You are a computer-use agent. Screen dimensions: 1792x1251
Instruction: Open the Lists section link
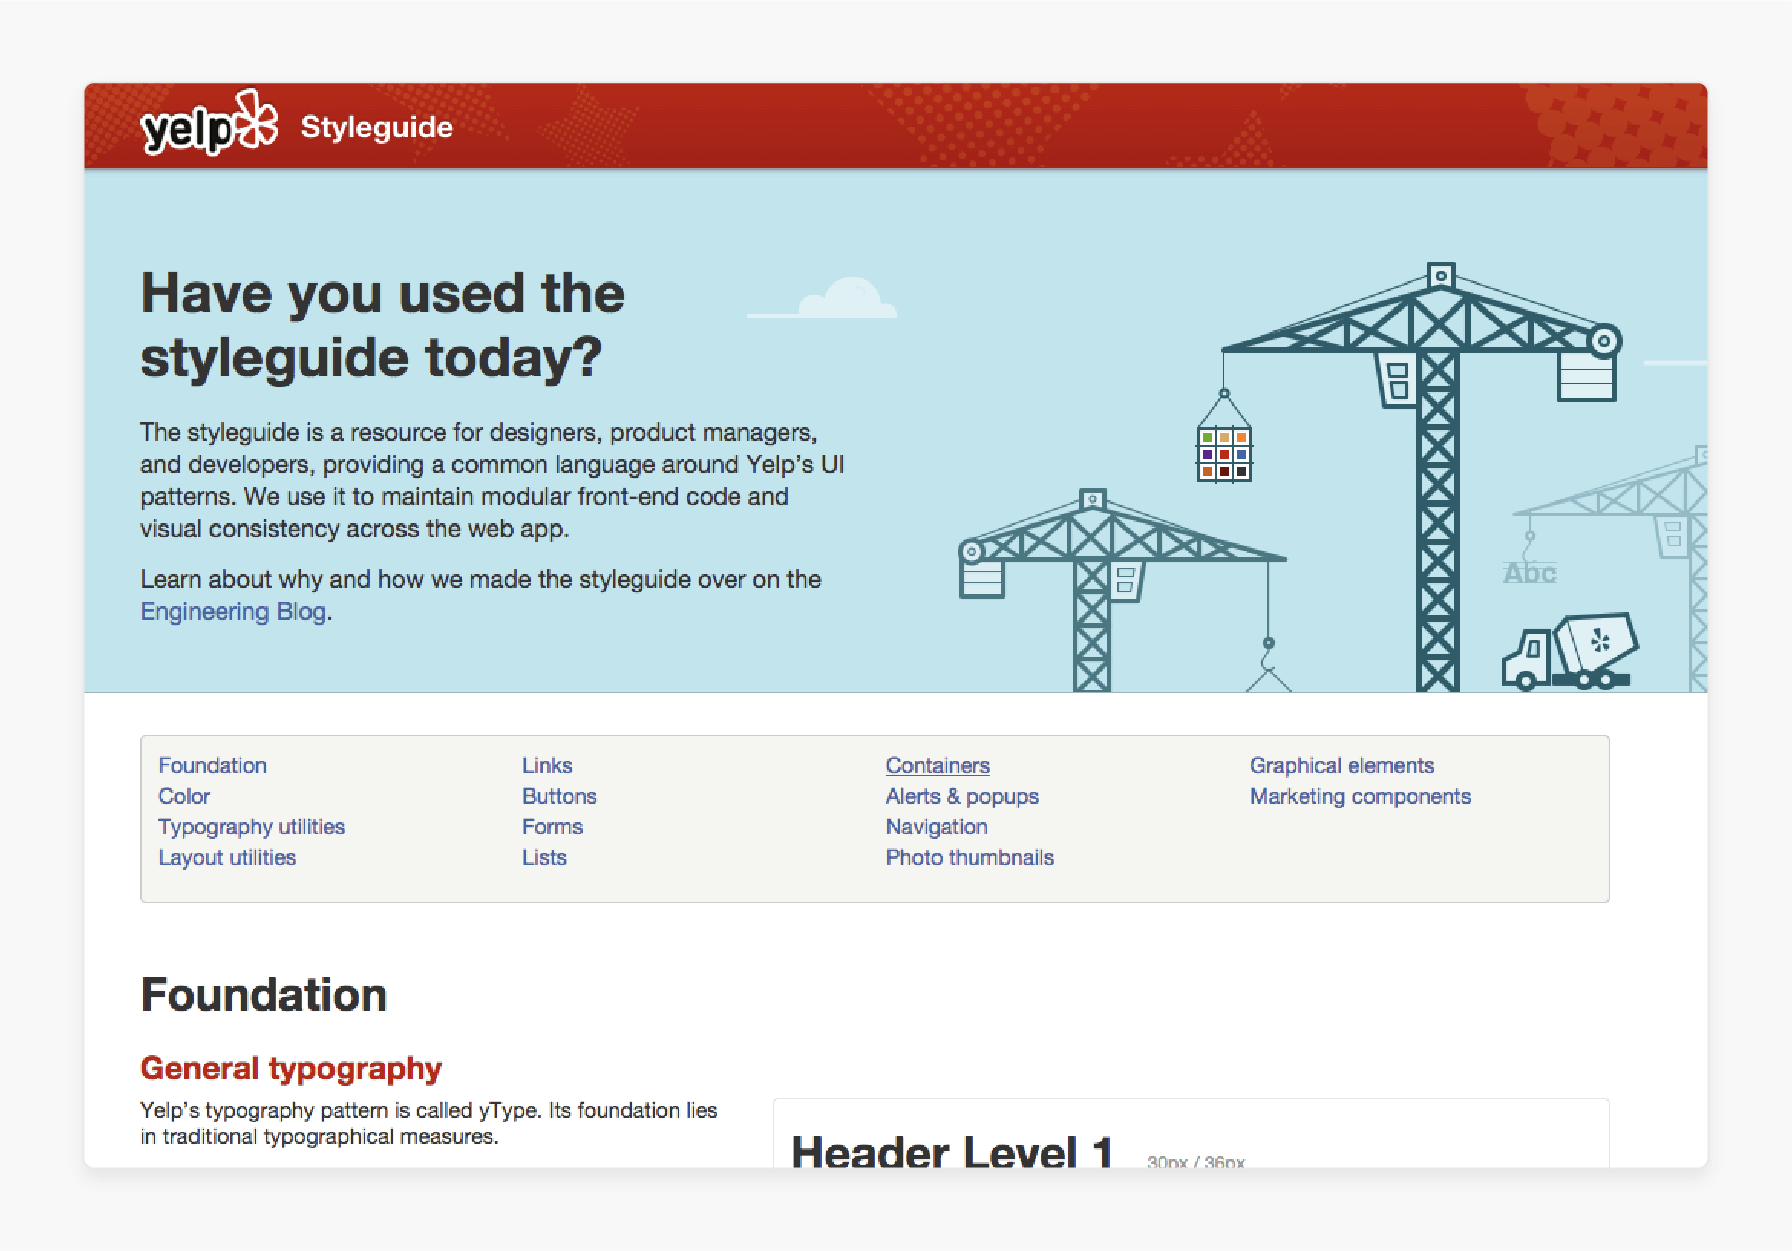coord(544,857)
